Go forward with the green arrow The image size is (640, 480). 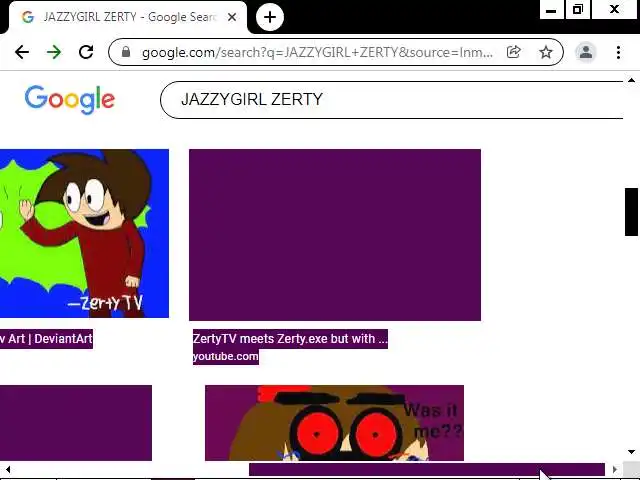pos(54,52)
